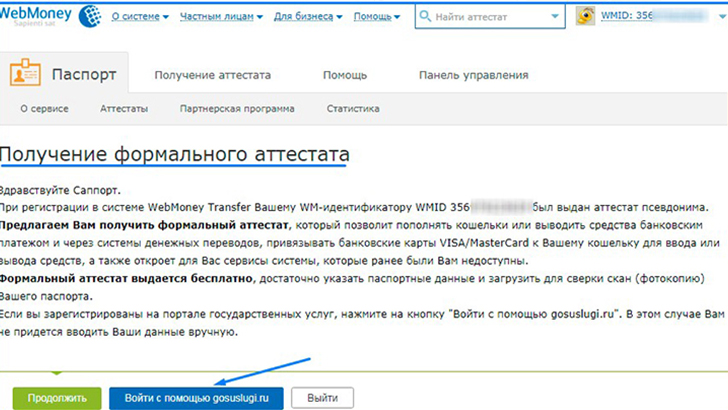The width and height of the screenshot is (728, 410).
Task: Open the Частным лицам dropdown menu
Action: tap(221, 17)
